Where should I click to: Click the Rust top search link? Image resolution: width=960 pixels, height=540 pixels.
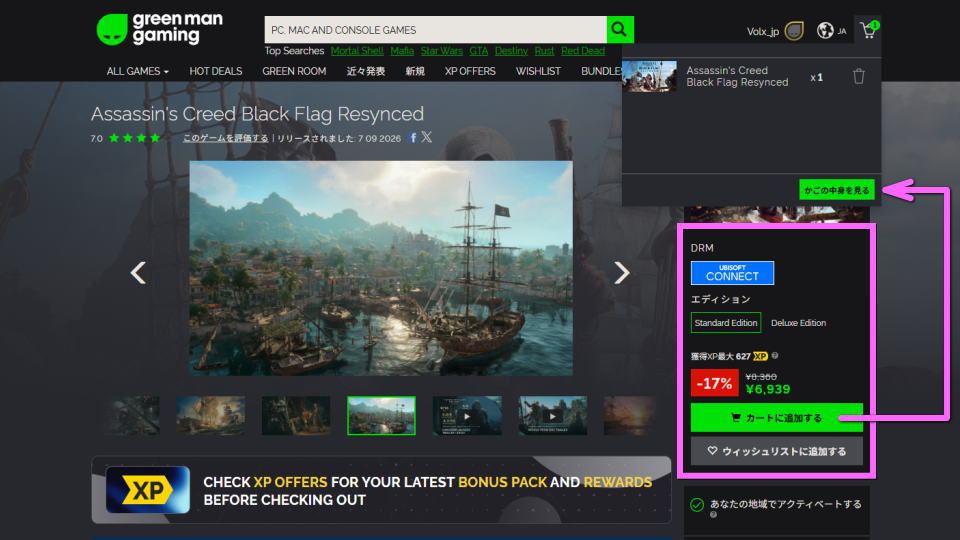[544, 51]
